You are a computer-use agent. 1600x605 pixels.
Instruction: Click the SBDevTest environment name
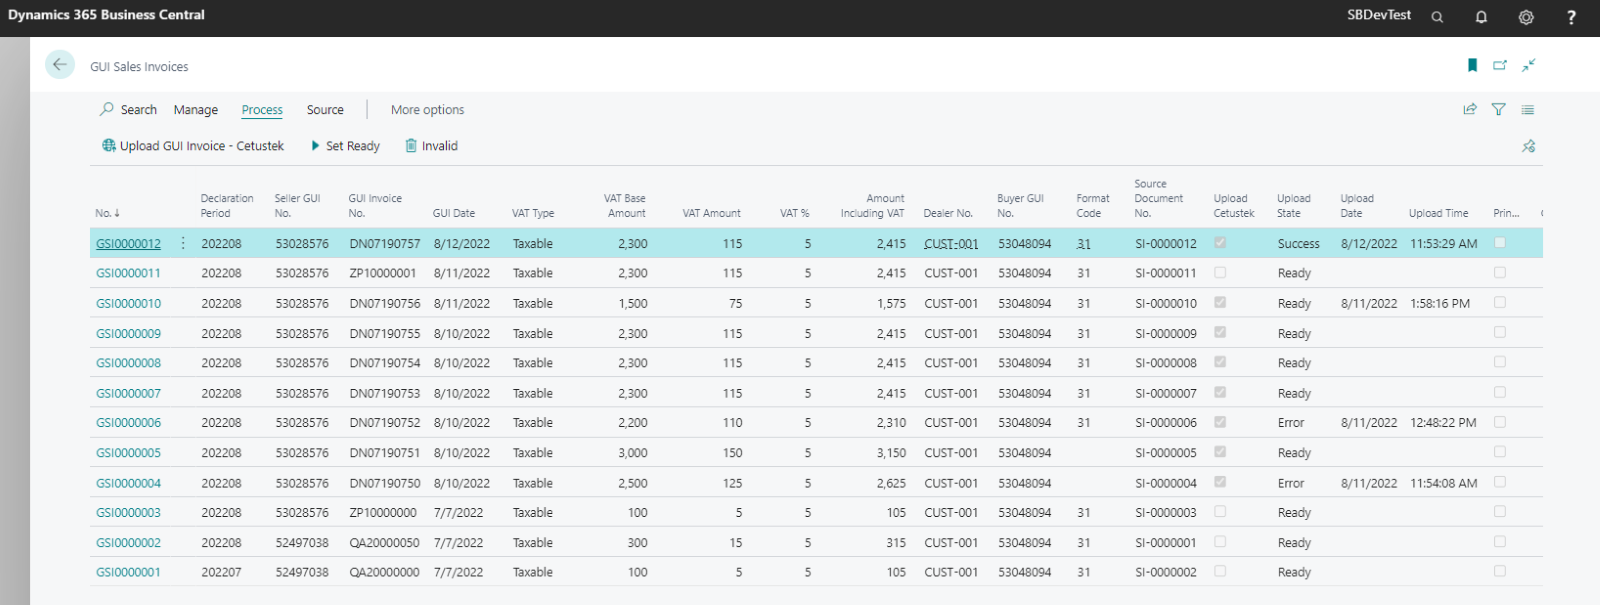[1379, 15]
